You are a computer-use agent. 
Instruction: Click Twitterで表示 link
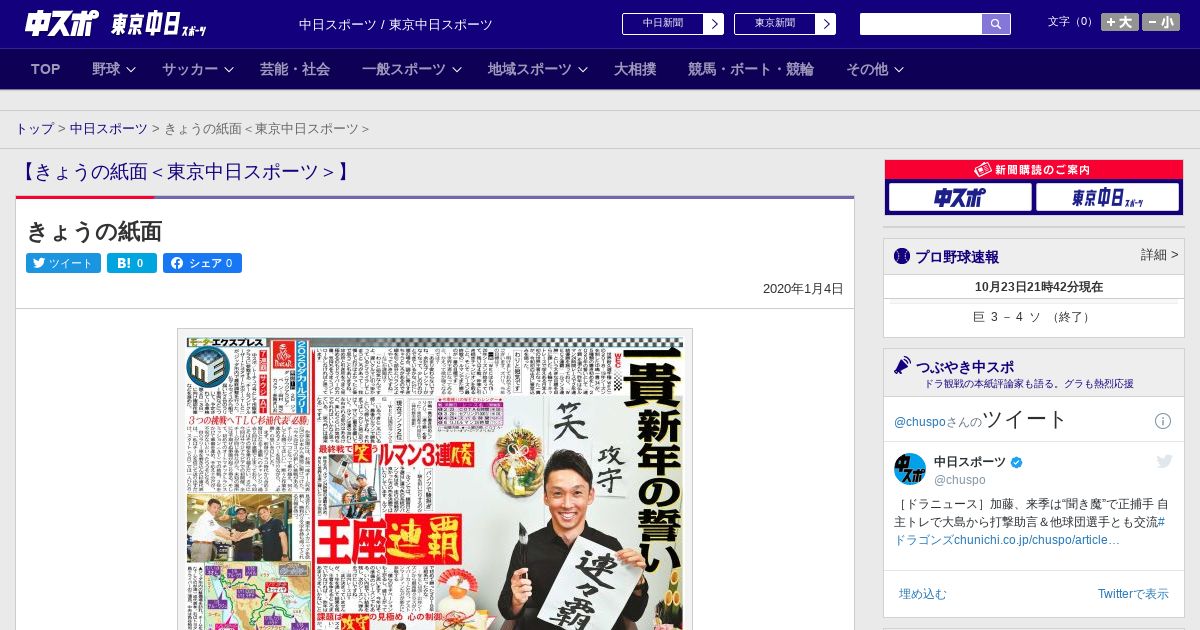[1133, 594]
